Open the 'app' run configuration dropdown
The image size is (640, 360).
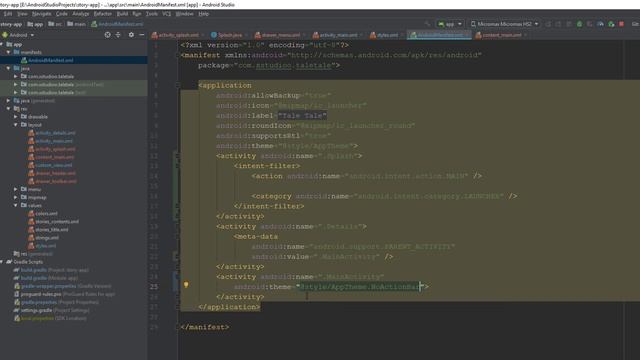(449, 24)
